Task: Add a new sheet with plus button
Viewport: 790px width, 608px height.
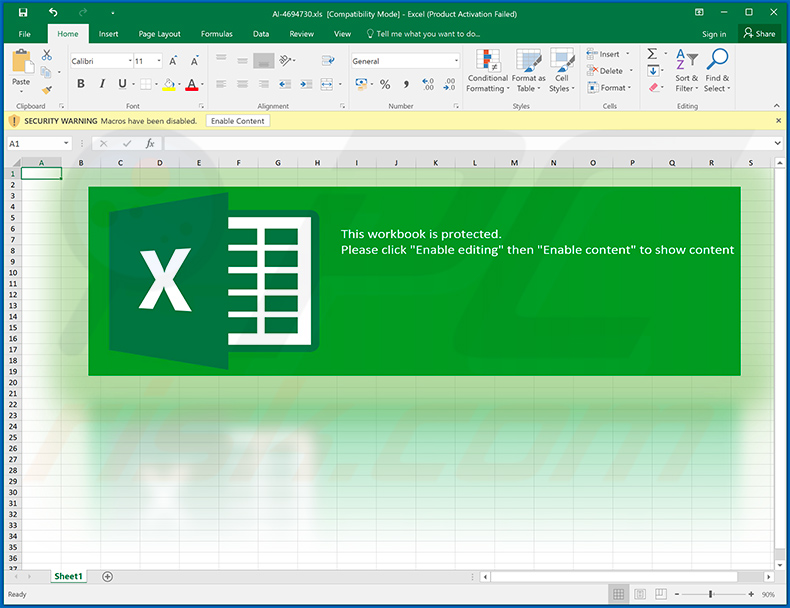Action: coord(107,576)
